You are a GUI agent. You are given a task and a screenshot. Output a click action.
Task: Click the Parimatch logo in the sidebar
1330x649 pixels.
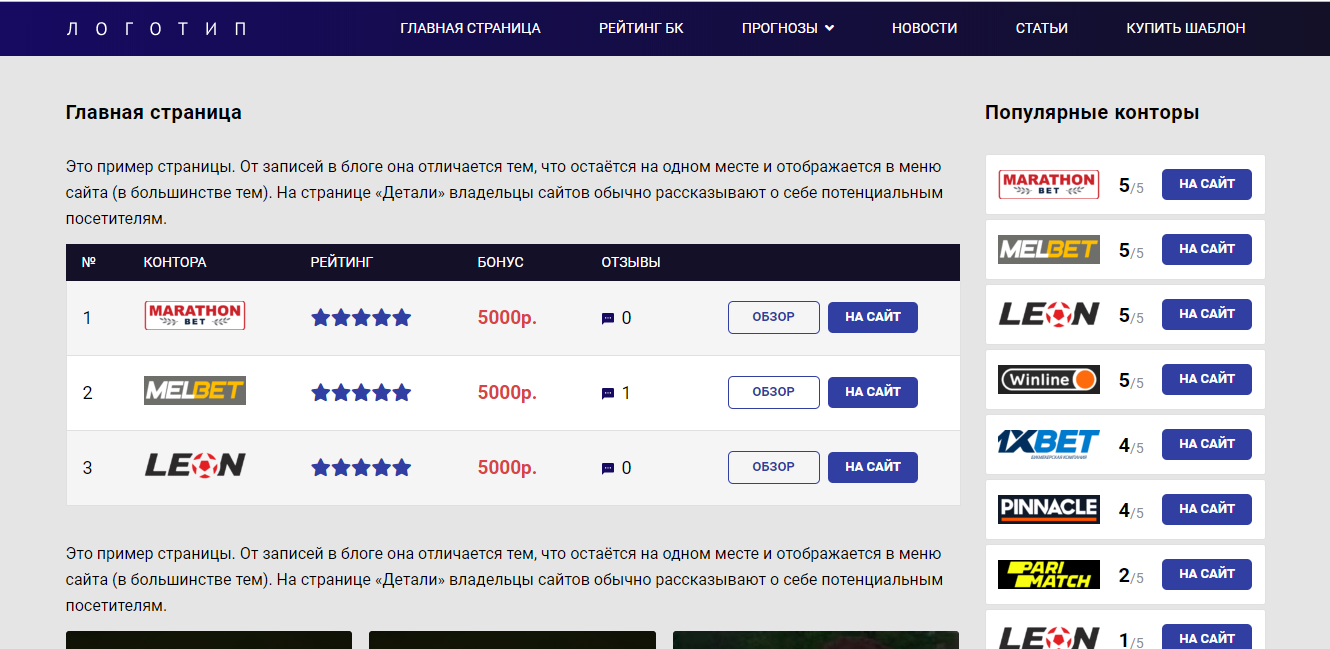(1048, 574)
